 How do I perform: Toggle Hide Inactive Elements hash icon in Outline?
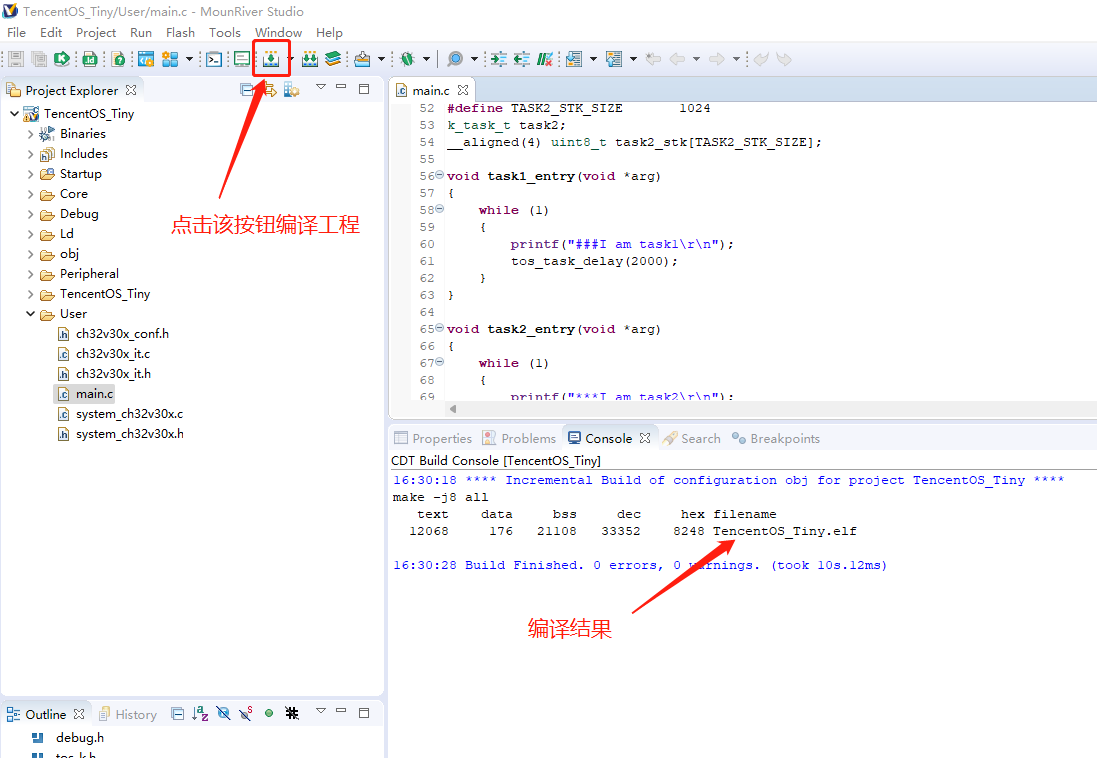(x=292, y=713)
